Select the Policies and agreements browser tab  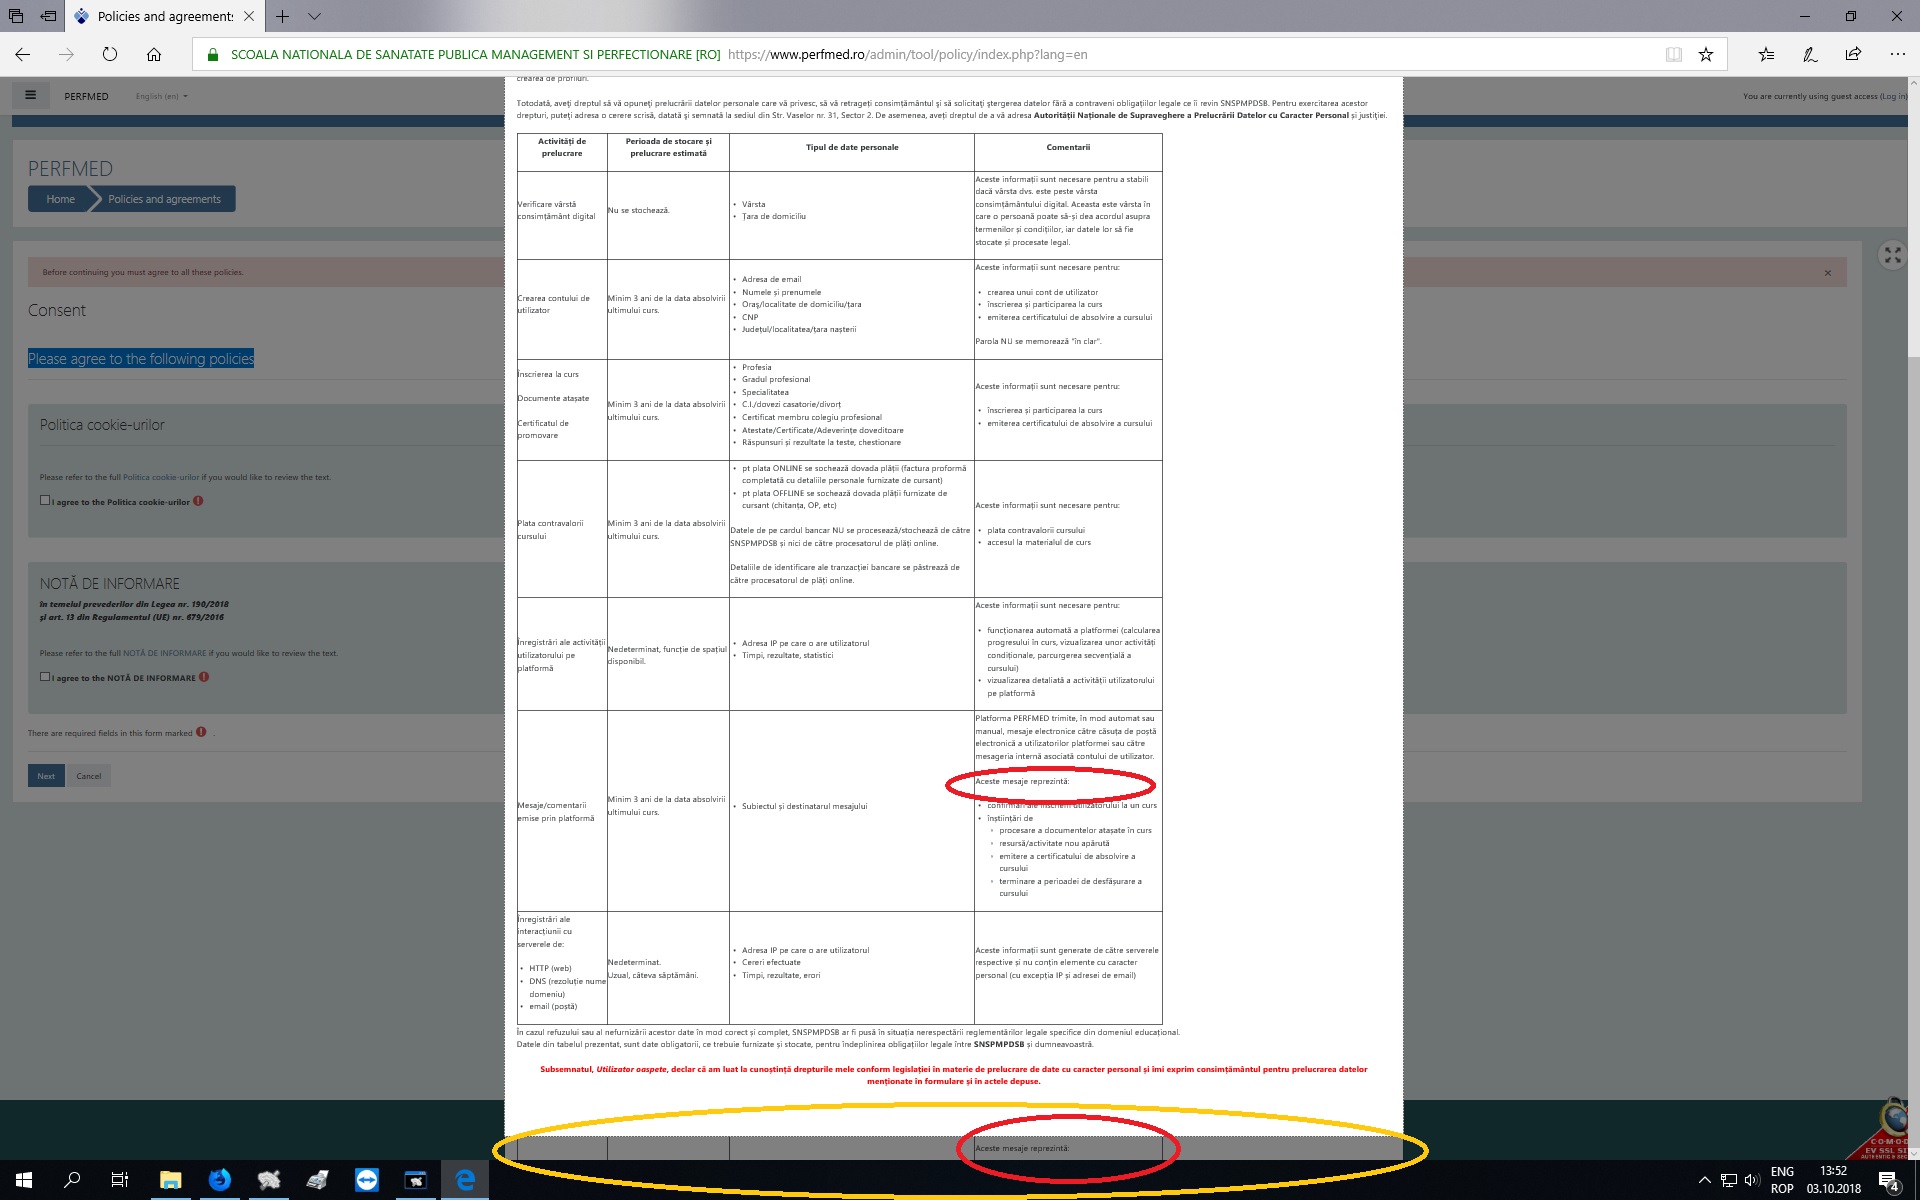[x=165, y=16]
